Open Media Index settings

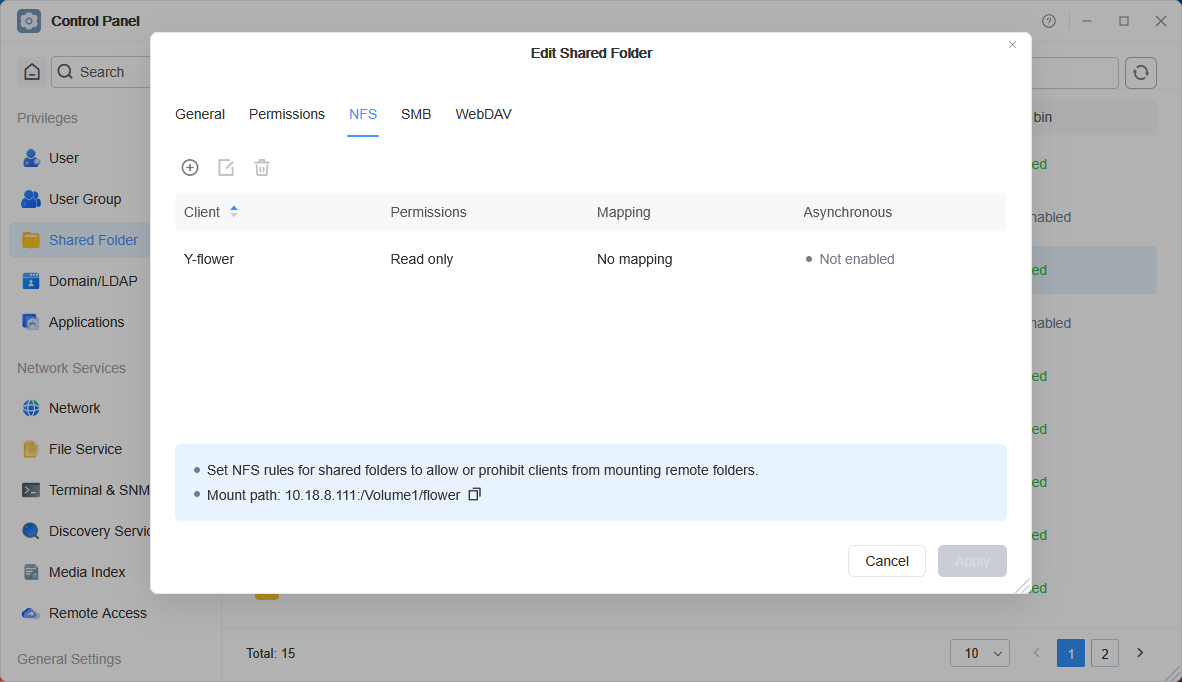click(85, 572)
